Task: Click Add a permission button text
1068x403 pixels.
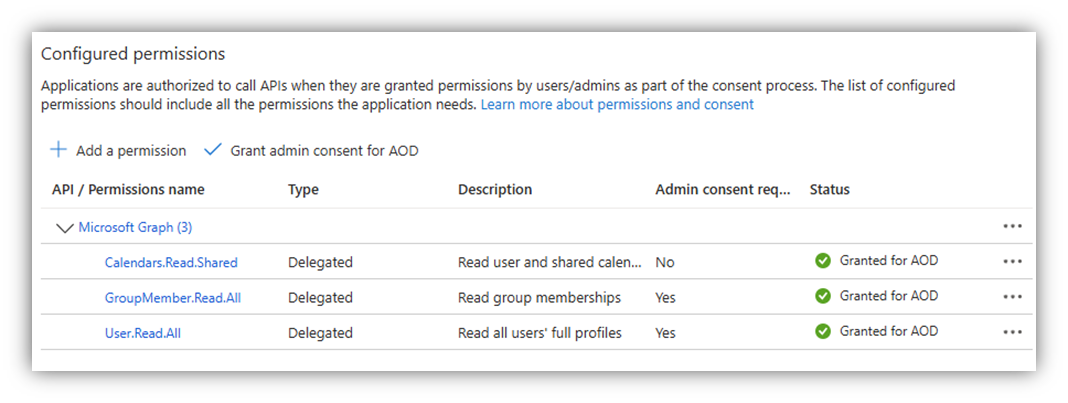Action: coord(131,151)
